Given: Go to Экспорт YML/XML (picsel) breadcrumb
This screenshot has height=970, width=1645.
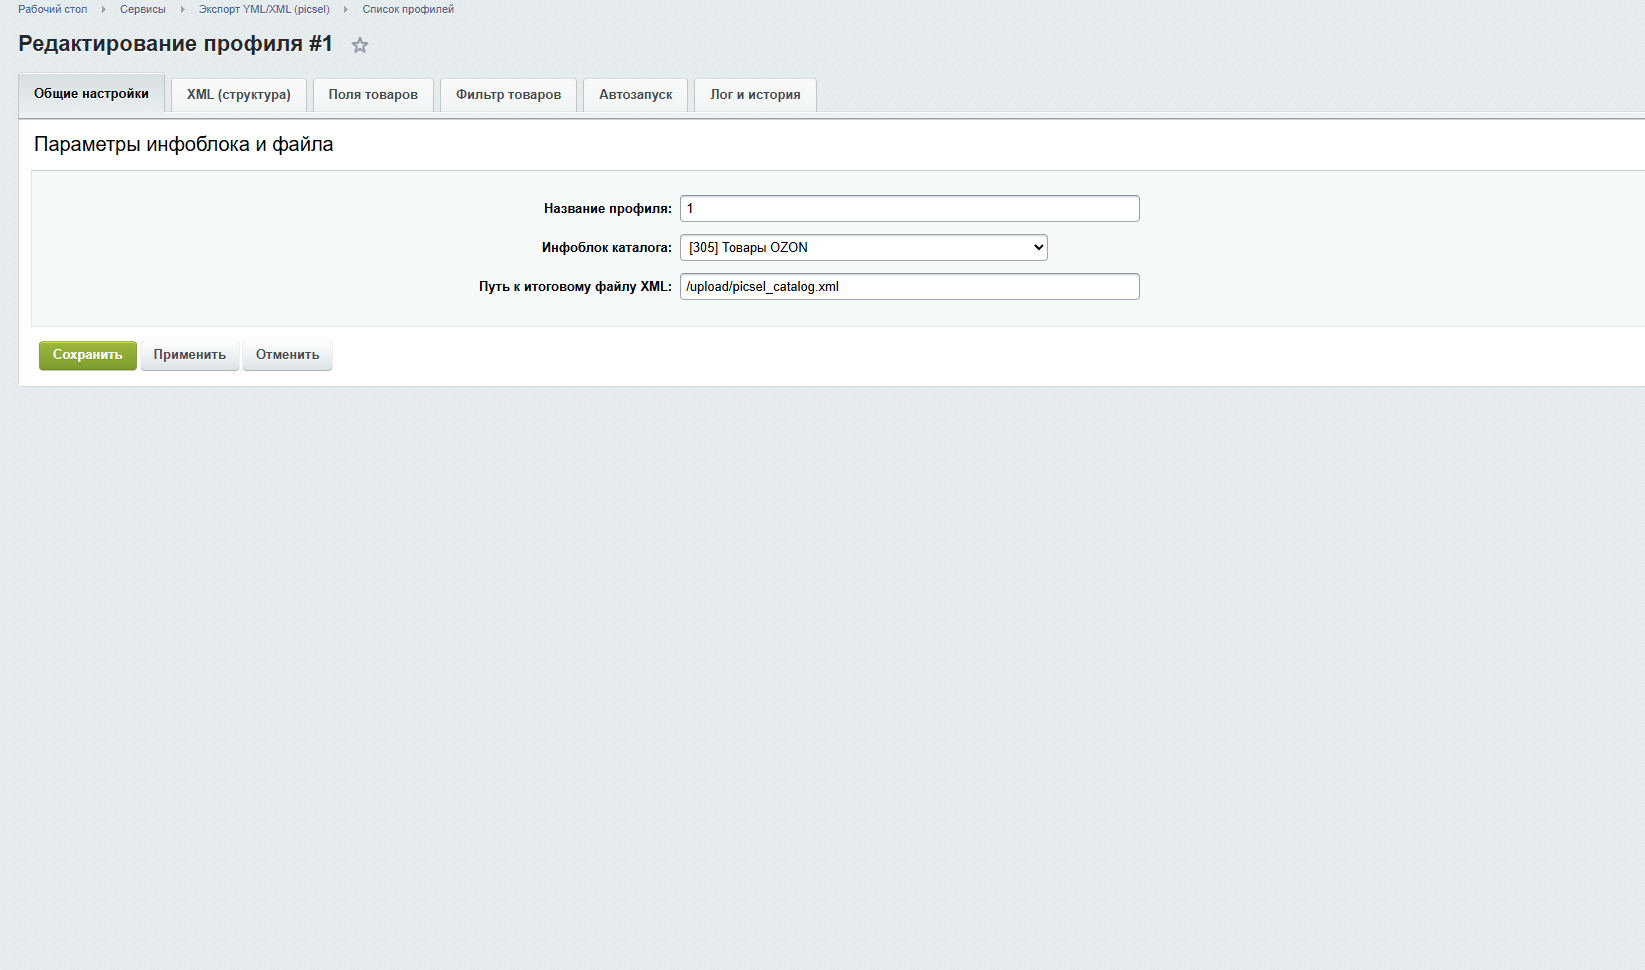Looking at the screenshot, I should pos(264,9).
